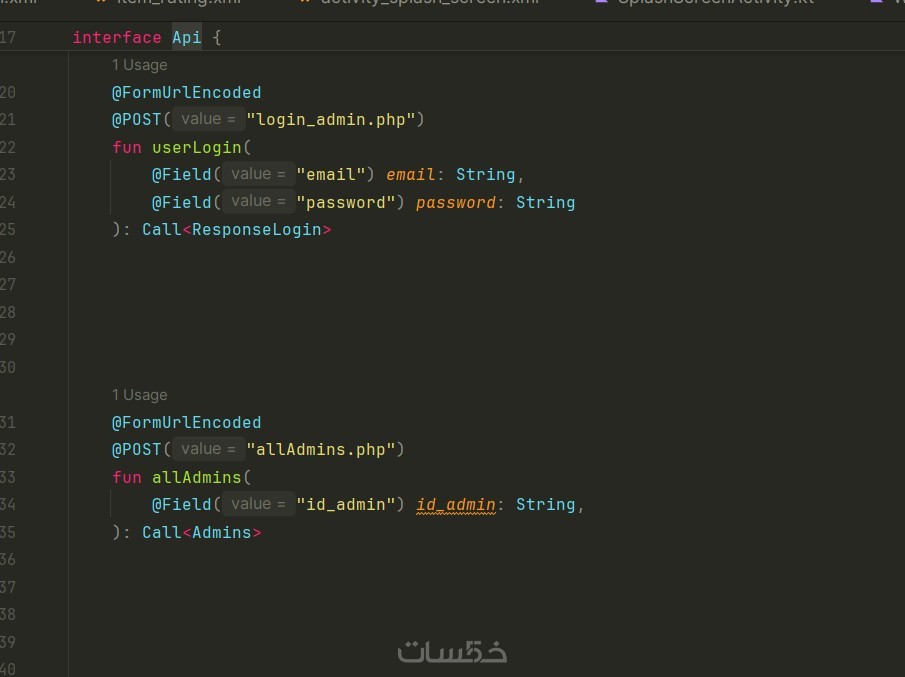Screen dimensions: 905x677
Task: Click the String type after email
Action: pyautogui.click(x=485, y=174)
